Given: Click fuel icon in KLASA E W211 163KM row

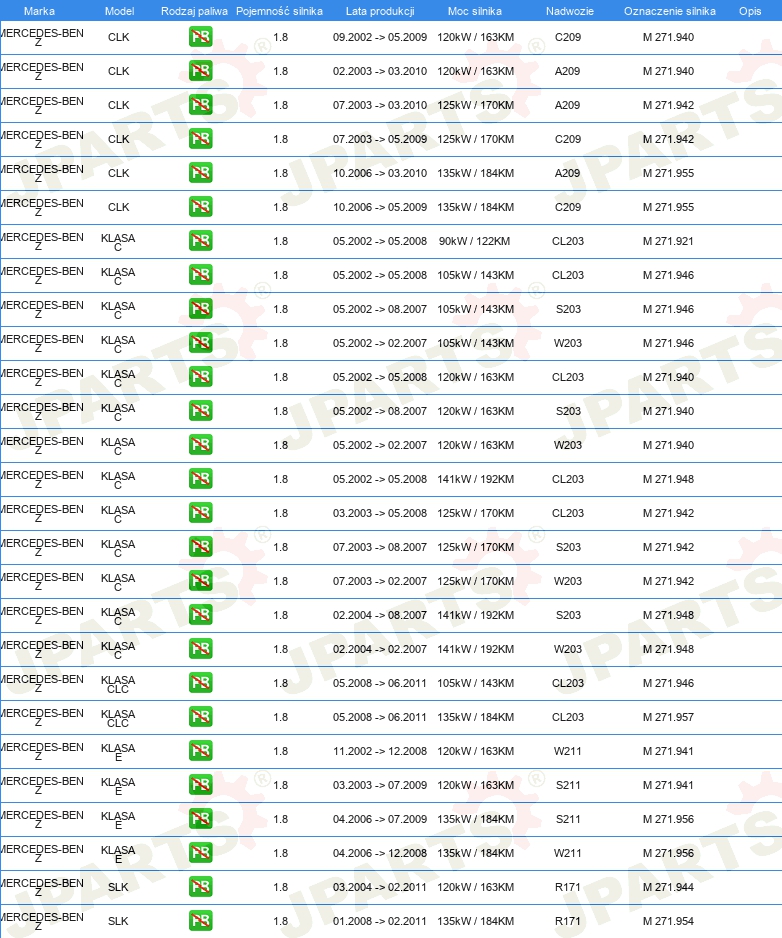Looking at the screenshot, I should click(x=200, y=751).
